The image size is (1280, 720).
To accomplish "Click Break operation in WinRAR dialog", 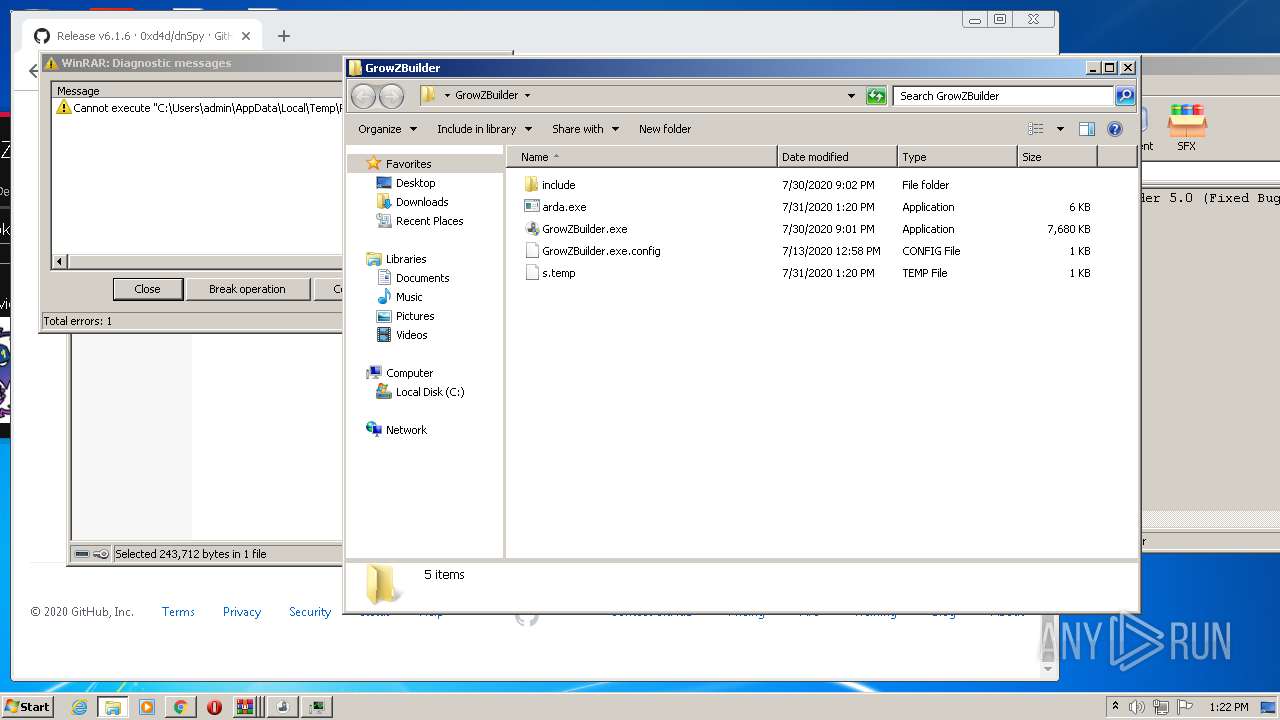I will 247,289.
